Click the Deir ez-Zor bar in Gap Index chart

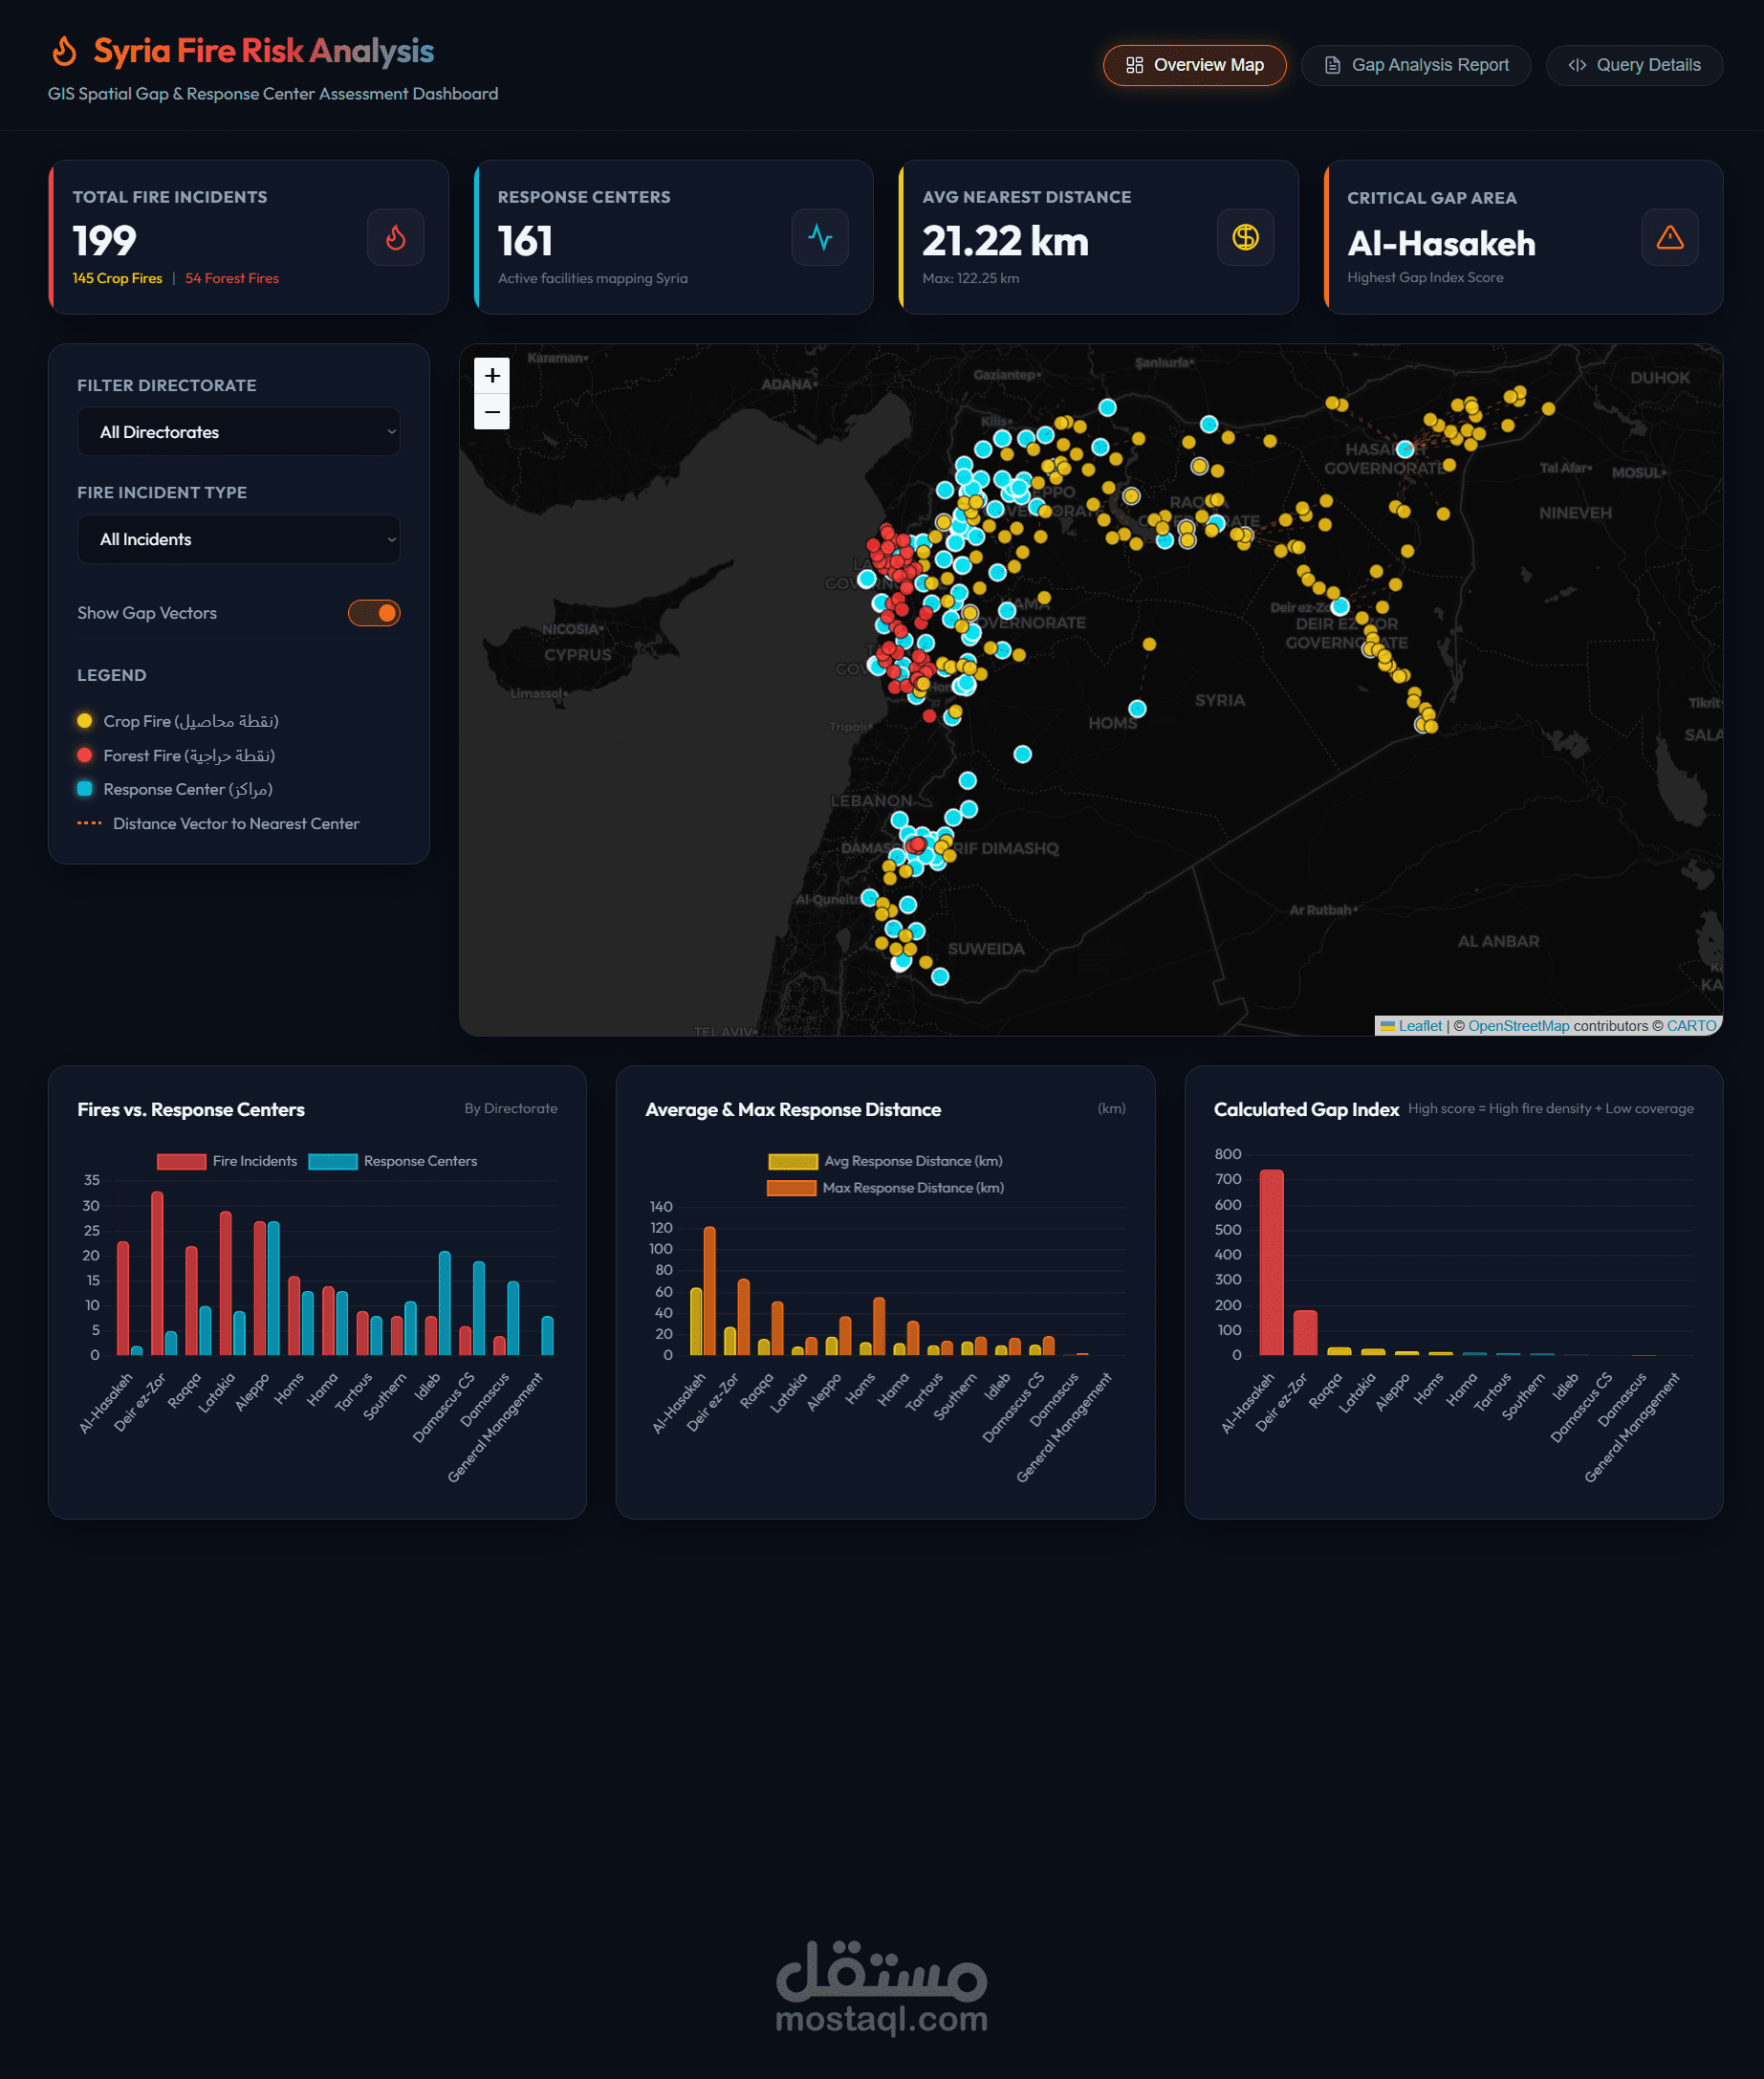1305,1333
